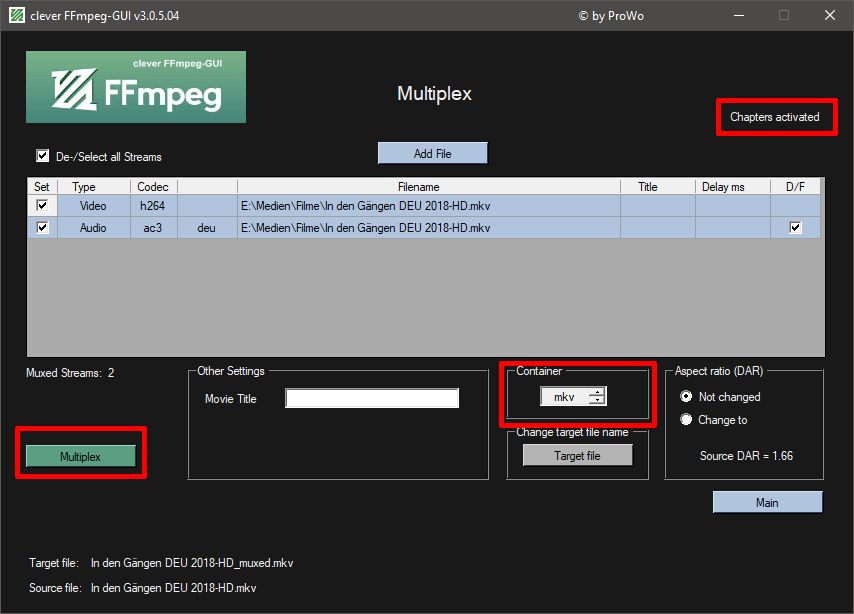
Task: Click the Title column header
Action: (x=657, y=186)
